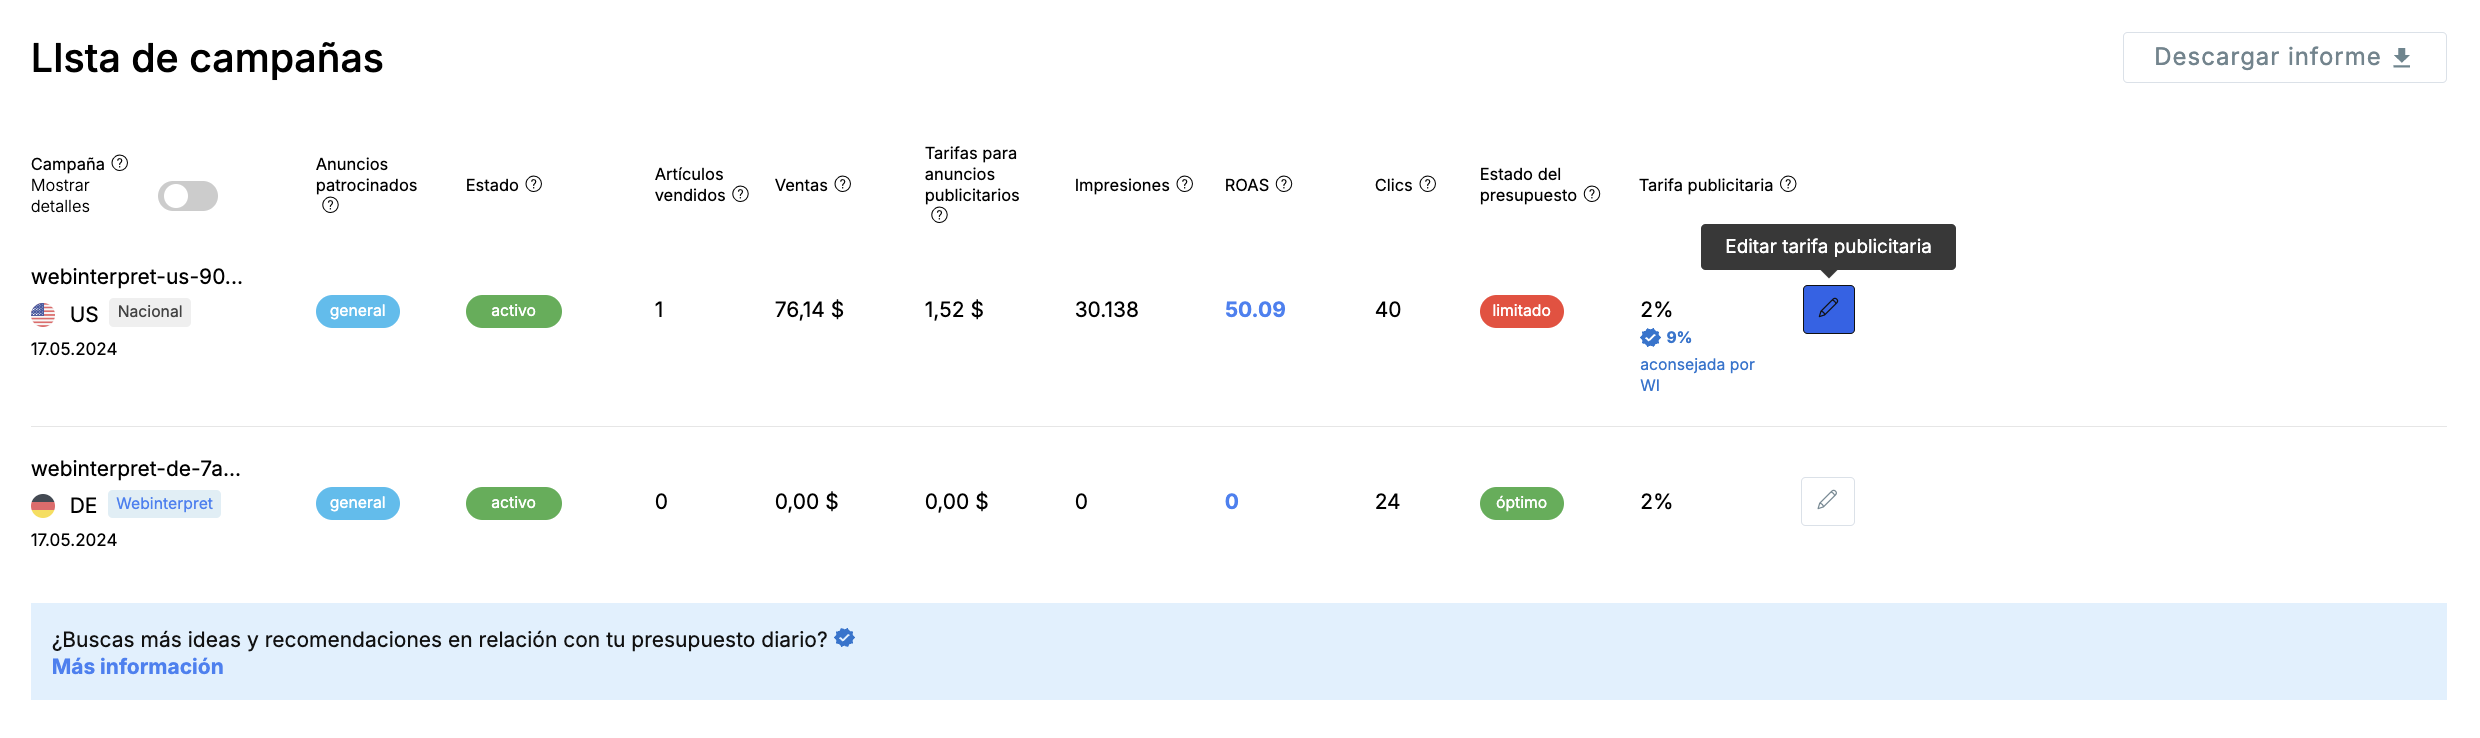Enable the Mostrar detalles toggle

[x=188, y=196]
